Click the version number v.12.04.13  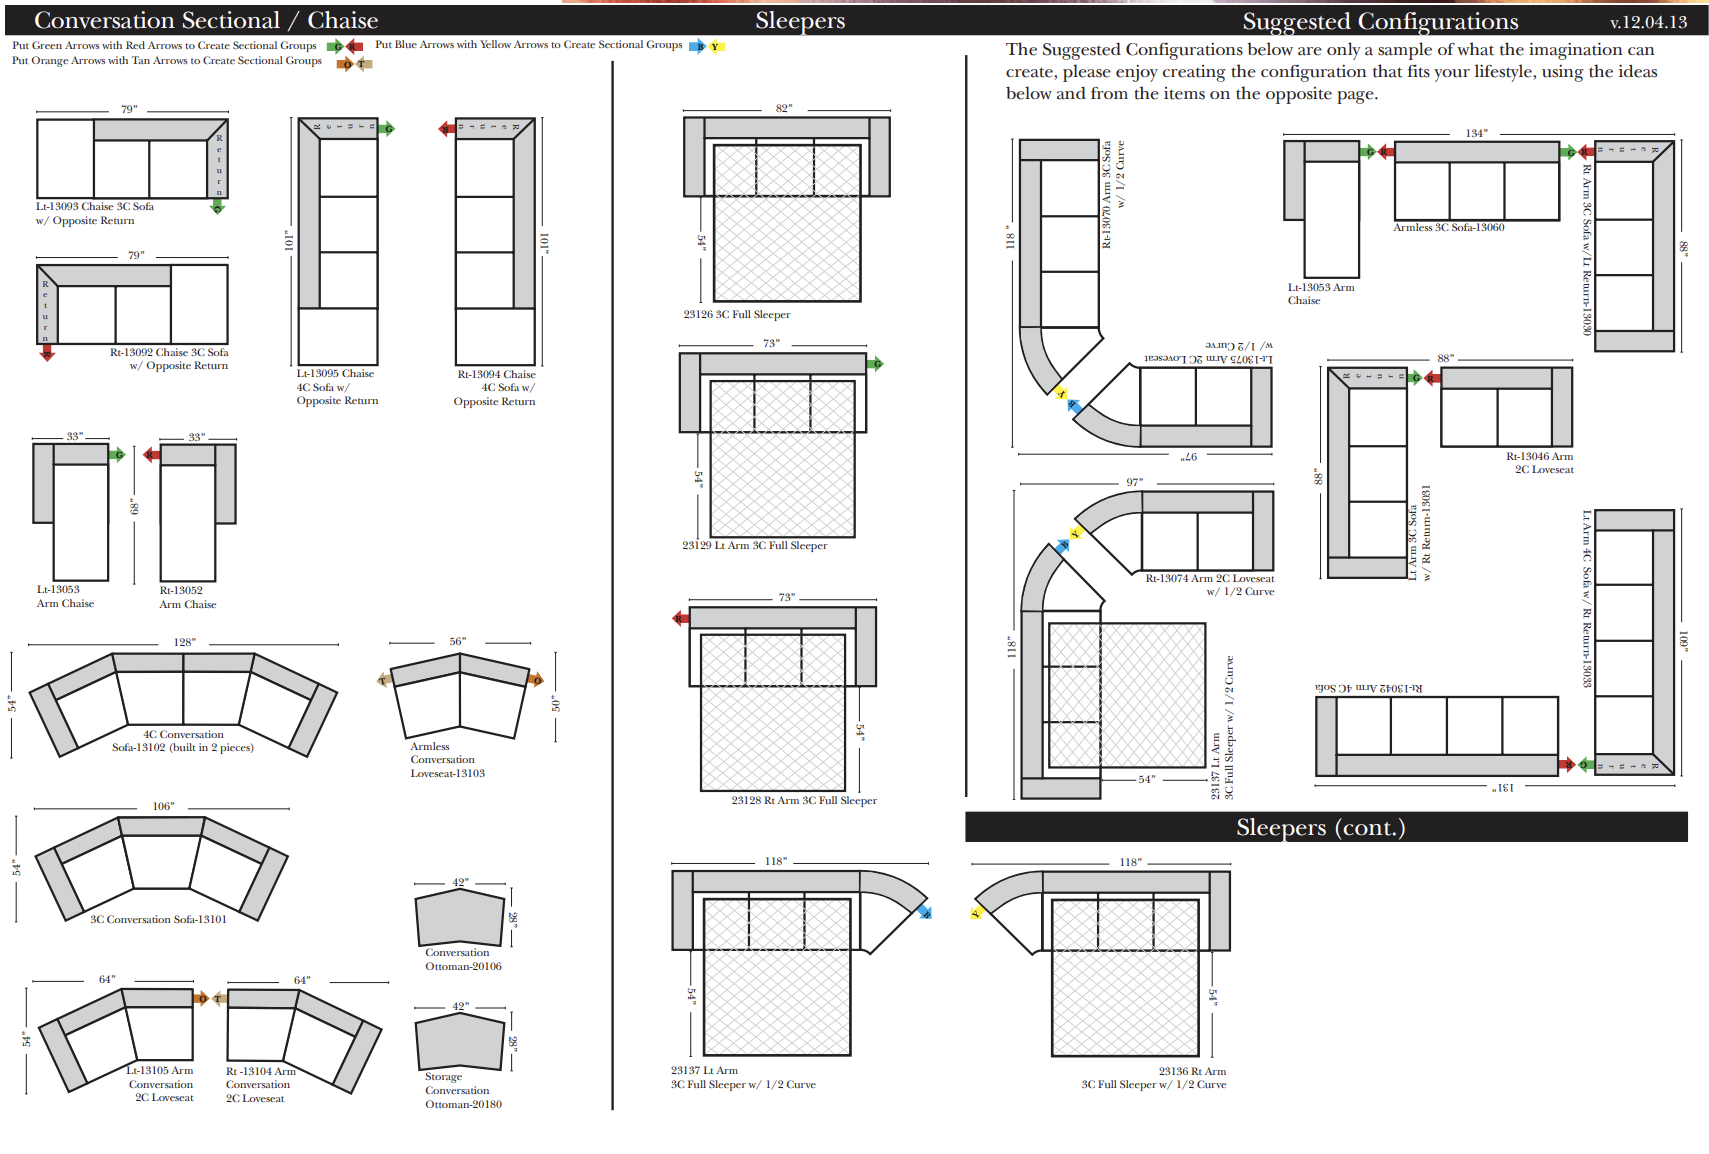coord(1648,22)
